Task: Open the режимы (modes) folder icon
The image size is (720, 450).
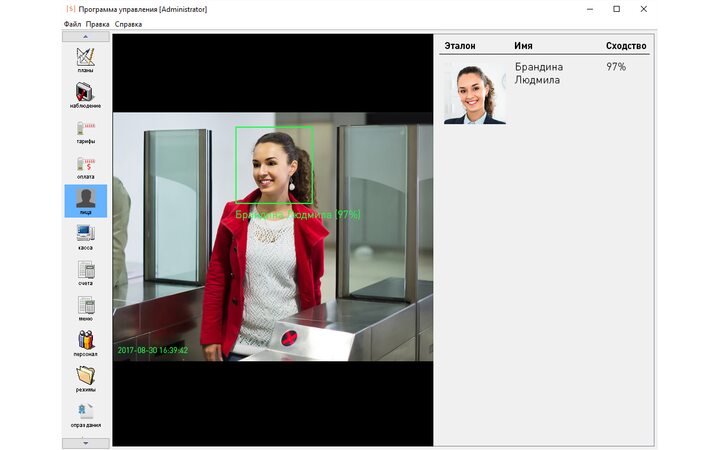Action: pos(85,377)
